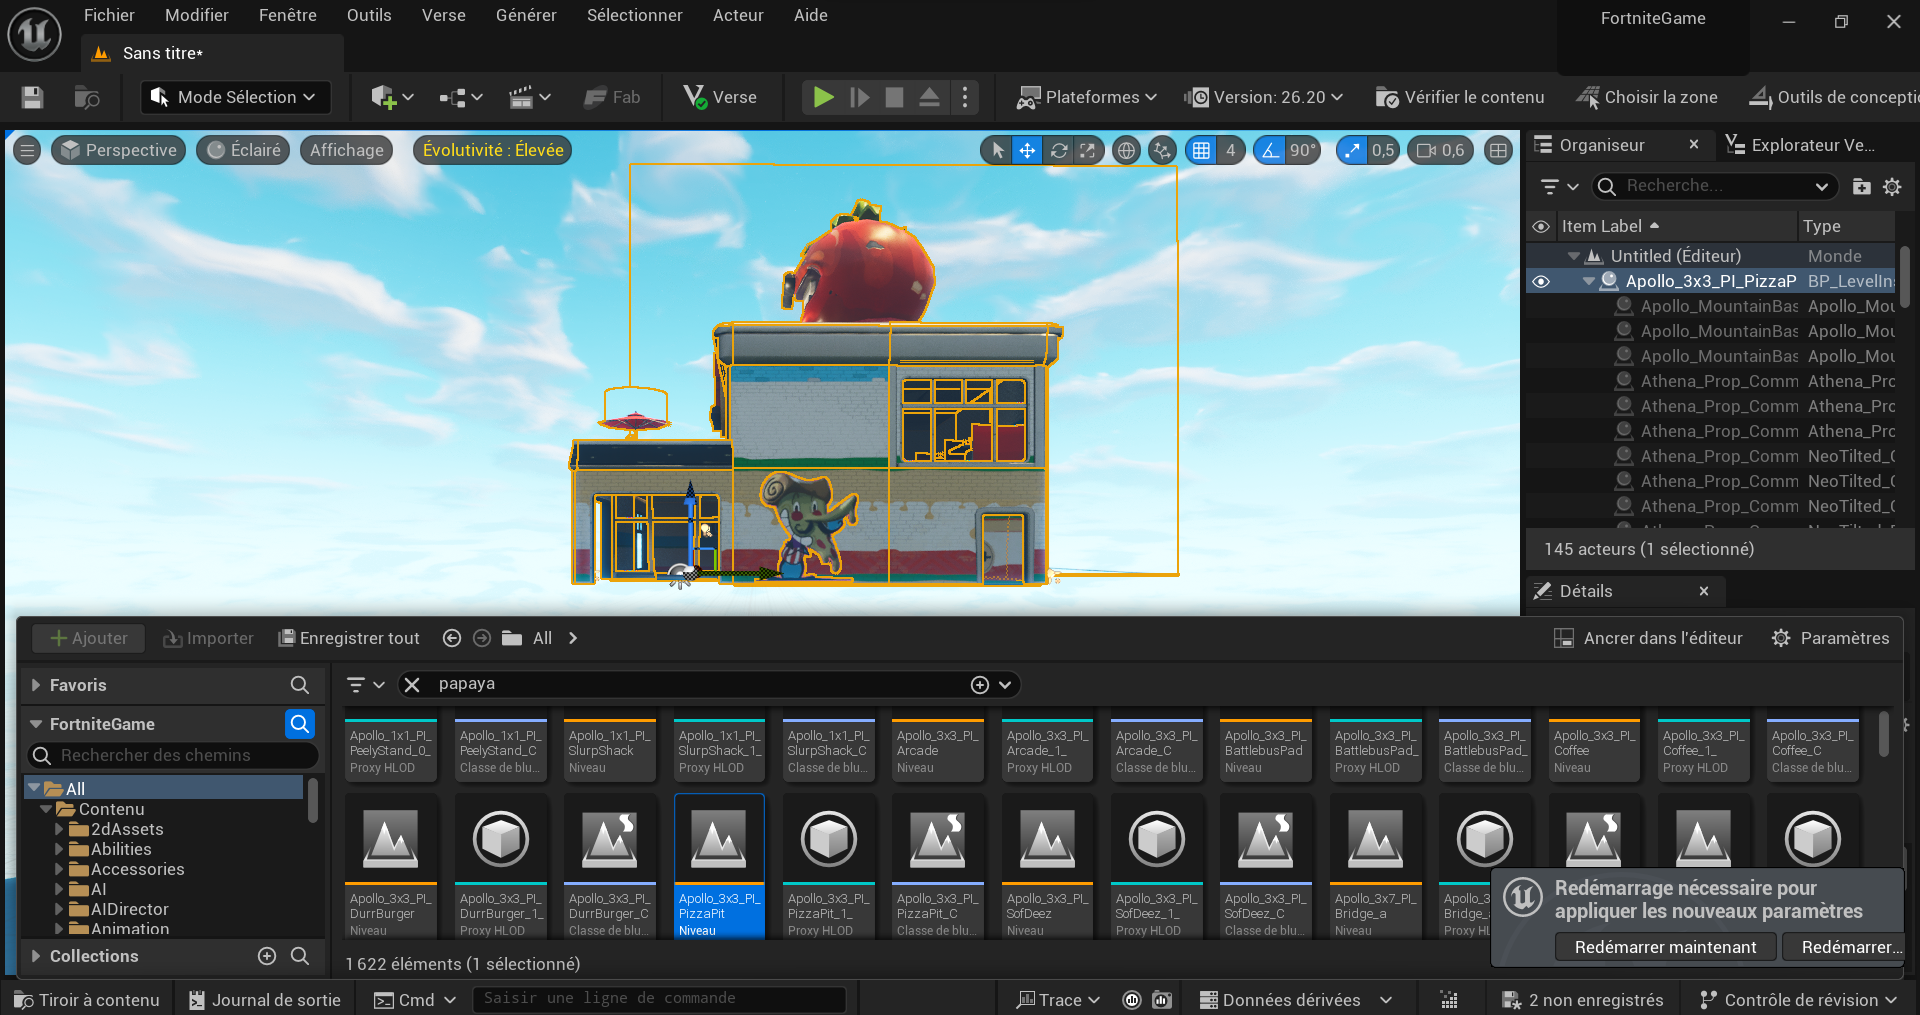Open the viewport hamburger menu icon
The image size is (1920, 1015).
[x=28, y=150]
